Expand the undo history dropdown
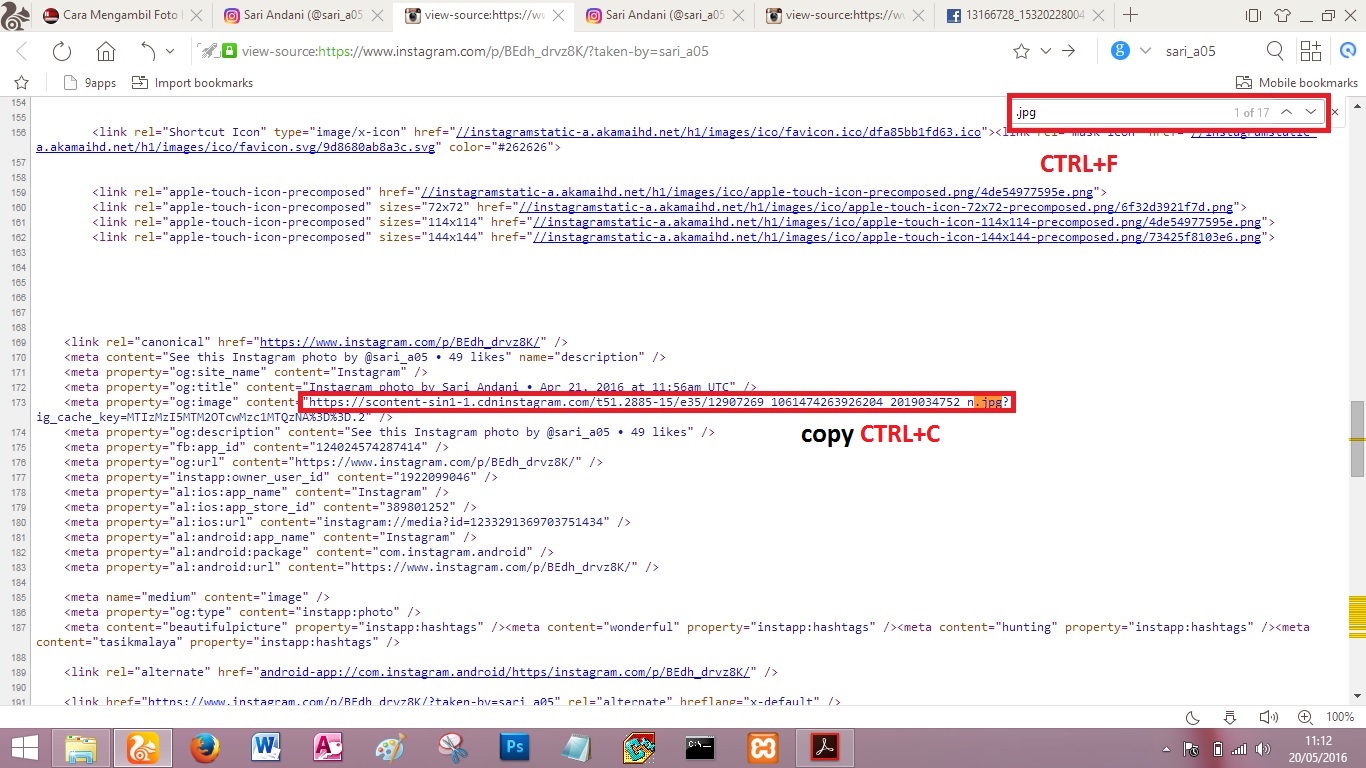 coord(172,50)
